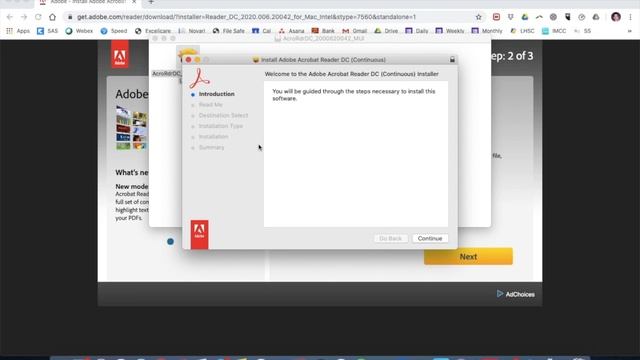Close the Adobe Acrobat browser tab

(x=134, y=2)
